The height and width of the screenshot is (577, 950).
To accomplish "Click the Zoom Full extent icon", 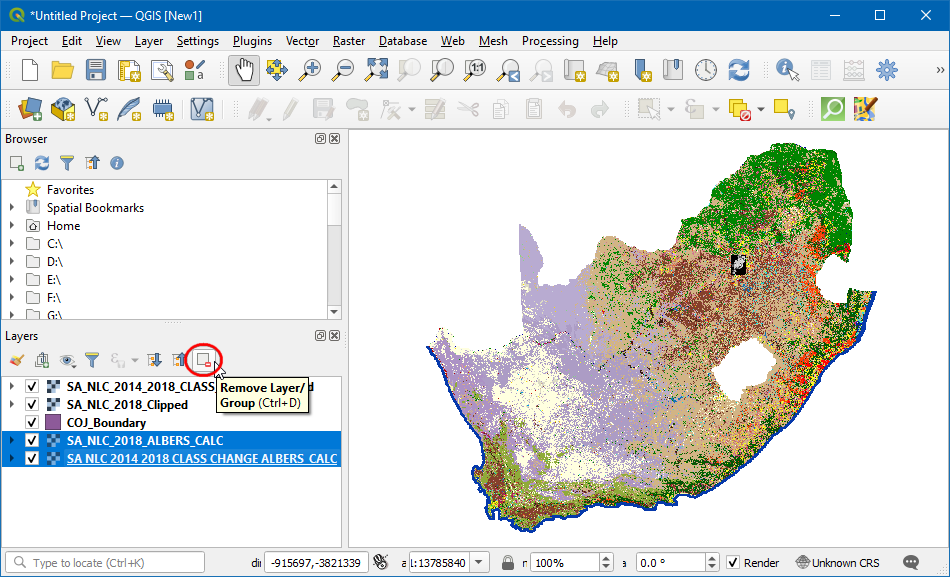I will click(376, 70).
